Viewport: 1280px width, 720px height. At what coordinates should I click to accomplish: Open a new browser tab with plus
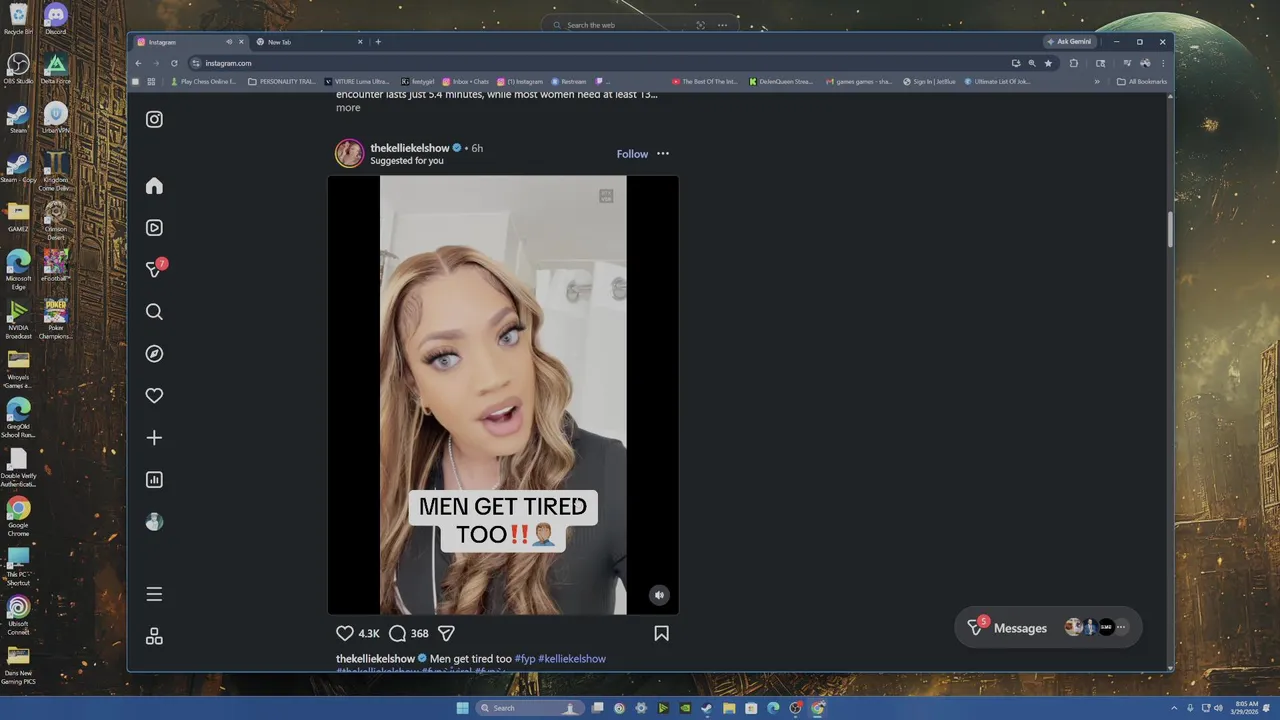pyautogui.click(x=378, y=42)
